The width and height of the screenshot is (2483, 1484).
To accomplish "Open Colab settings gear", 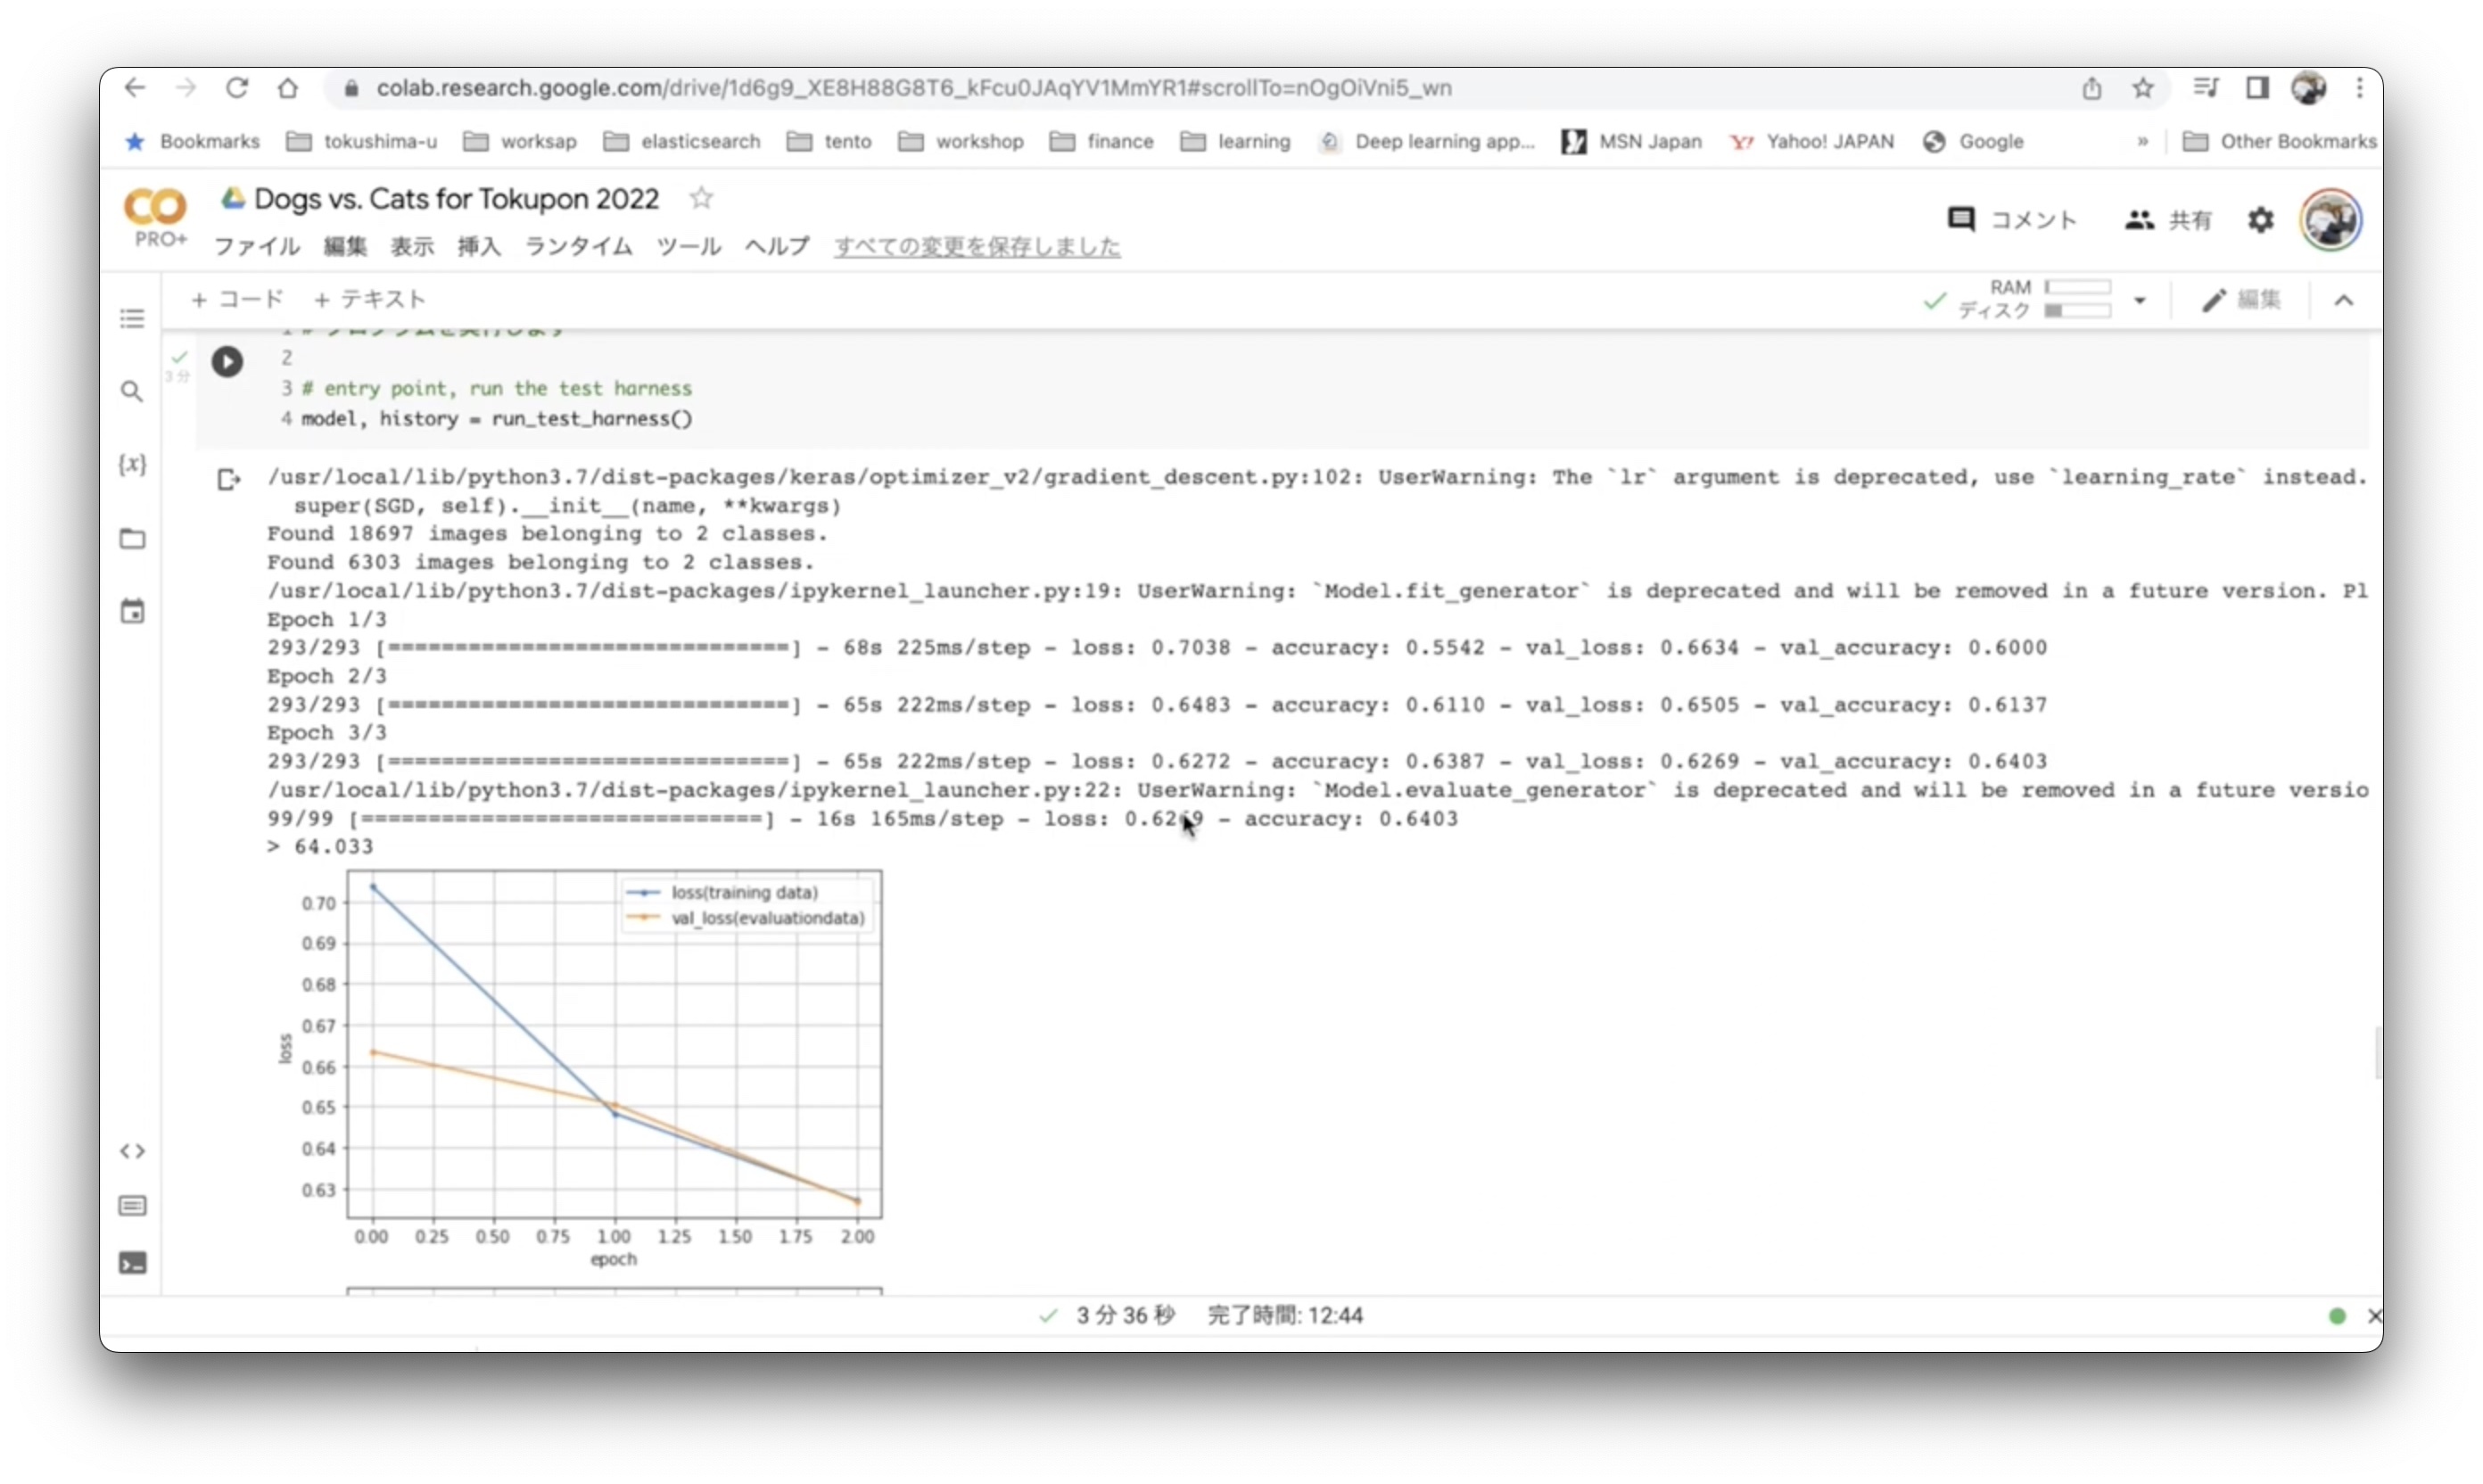I will tap(2261, 220).
